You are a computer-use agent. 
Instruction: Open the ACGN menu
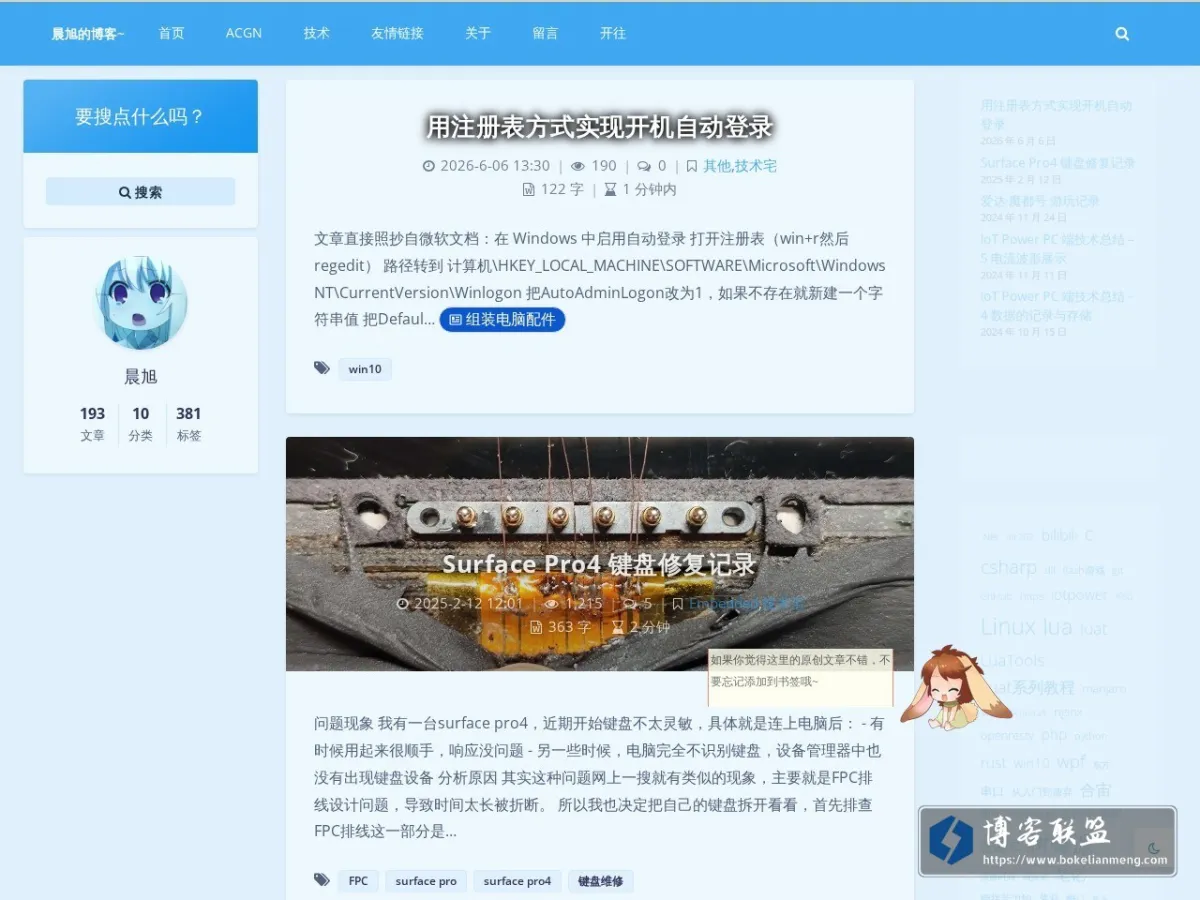(x=244, y=33)
